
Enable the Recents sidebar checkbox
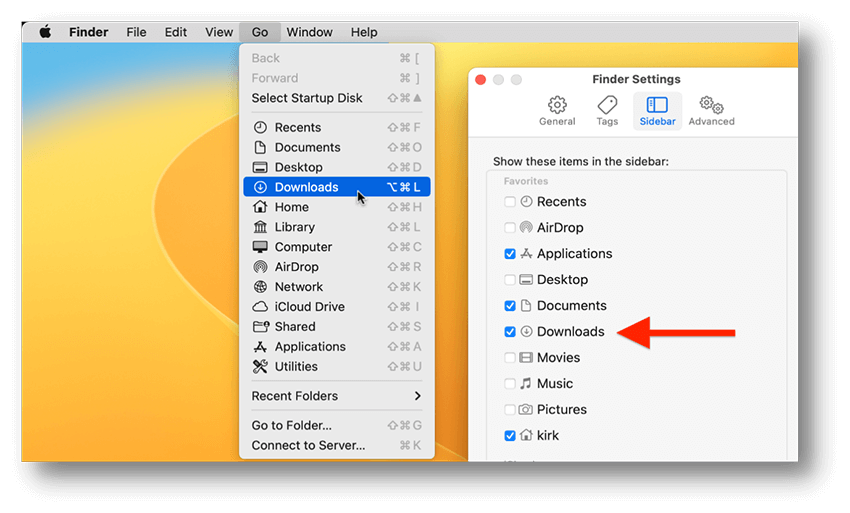510,202
